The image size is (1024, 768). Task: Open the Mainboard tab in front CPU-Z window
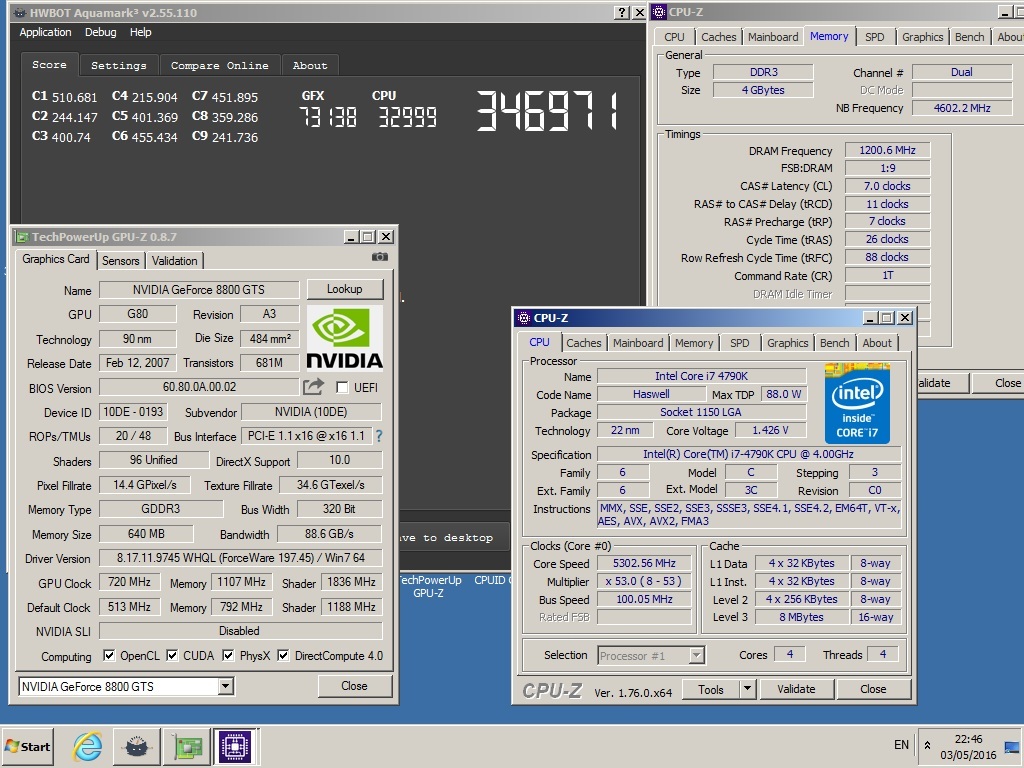click(x=638, y=343)
